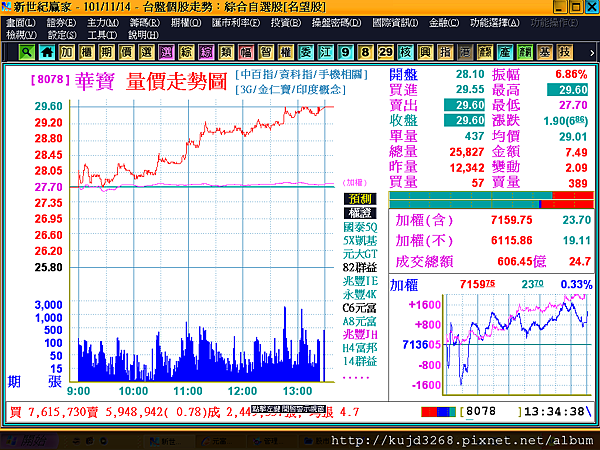
Task: Open the 基 toolbar icon
Action: tap(545, 52)
